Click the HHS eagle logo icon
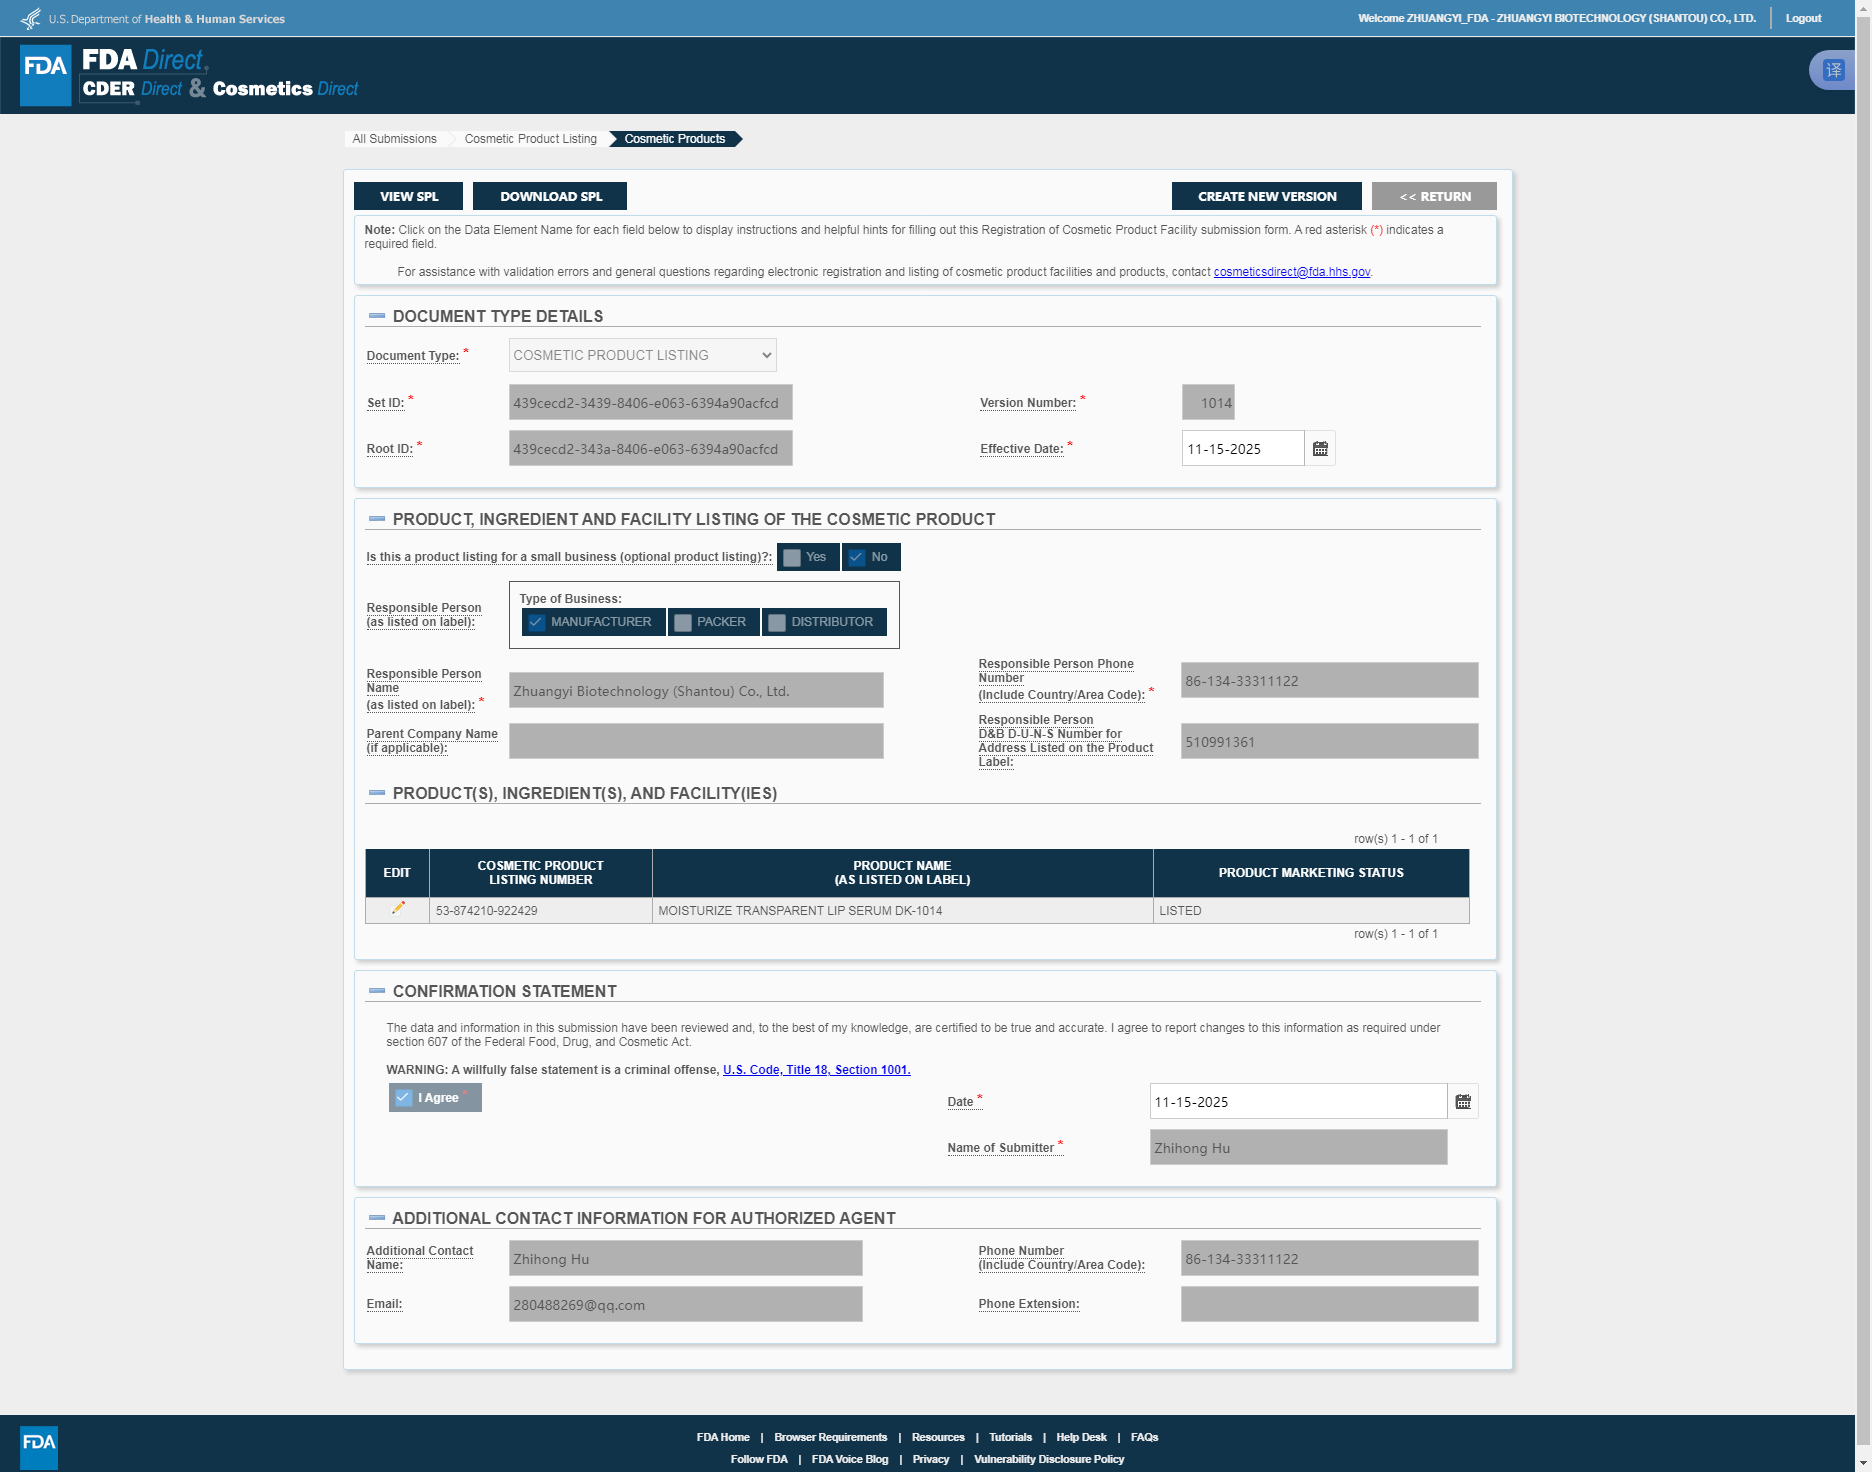The height and width of the screenshot is (1472, 1872). pyautogui.click(x=31, y=18)
